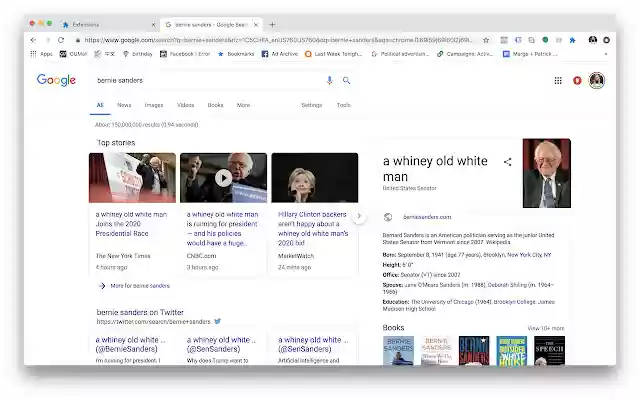The image size is (640, 400).
Task: Open the red notifications badge icon
Action: click(x=577, y=80)
